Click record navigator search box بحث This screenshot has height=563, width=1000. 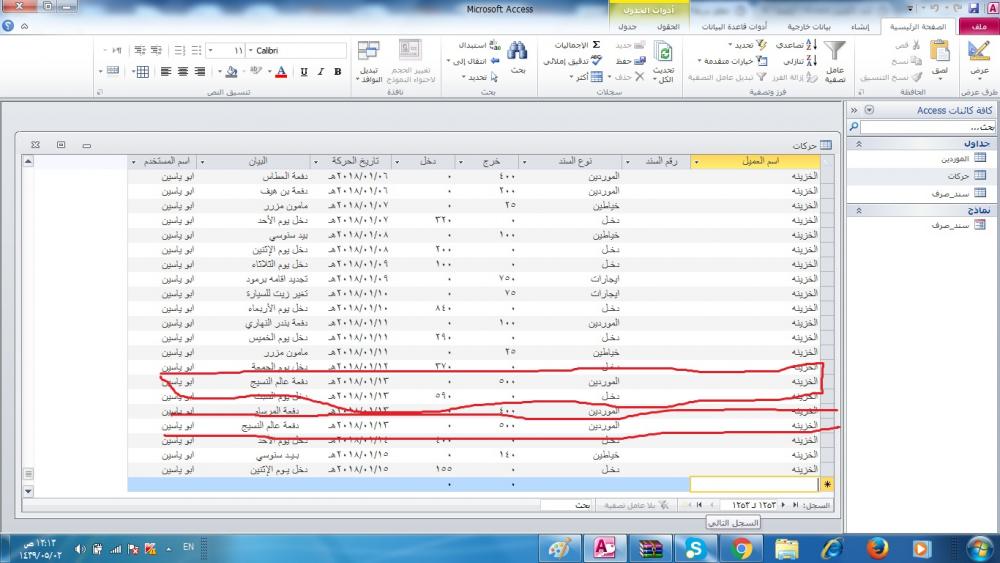tap(566, 505)
